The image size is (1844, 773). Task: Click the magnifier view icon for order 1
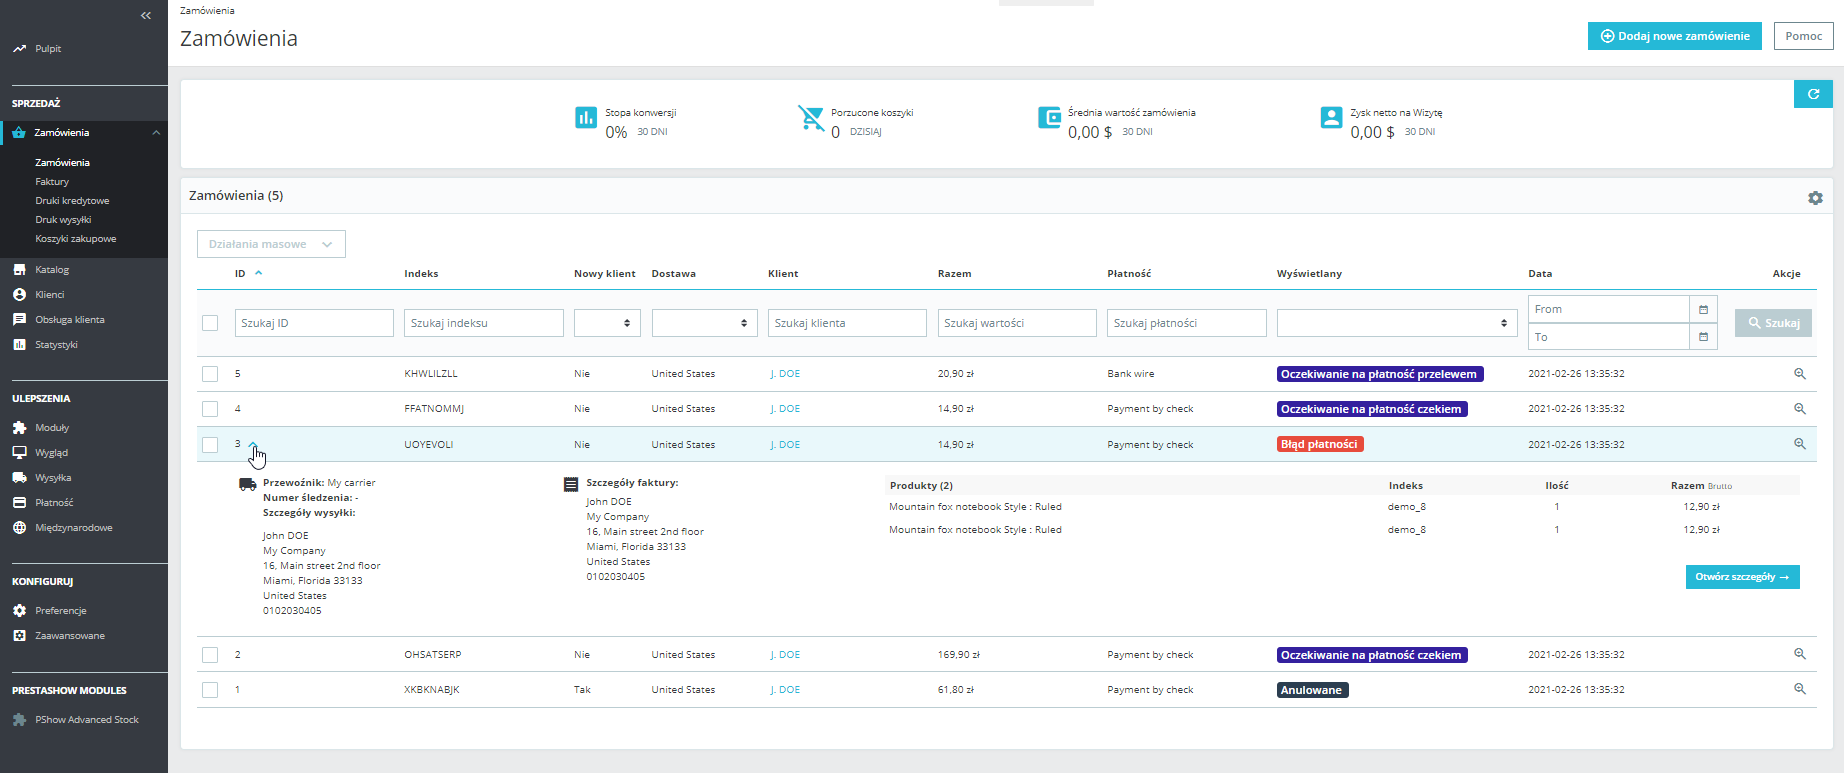point(1799,689)
